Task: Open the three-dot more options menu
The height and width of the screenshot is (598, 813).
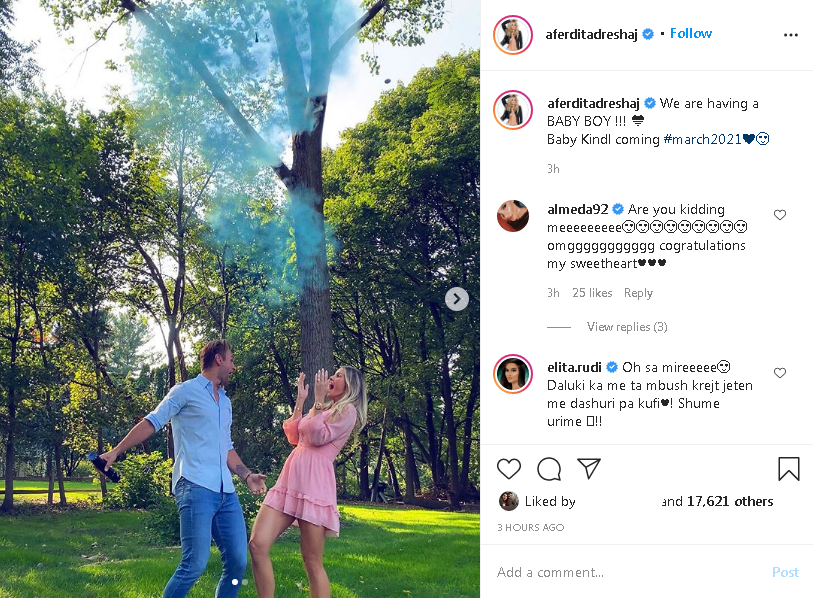Action: [x=790, y=35]
